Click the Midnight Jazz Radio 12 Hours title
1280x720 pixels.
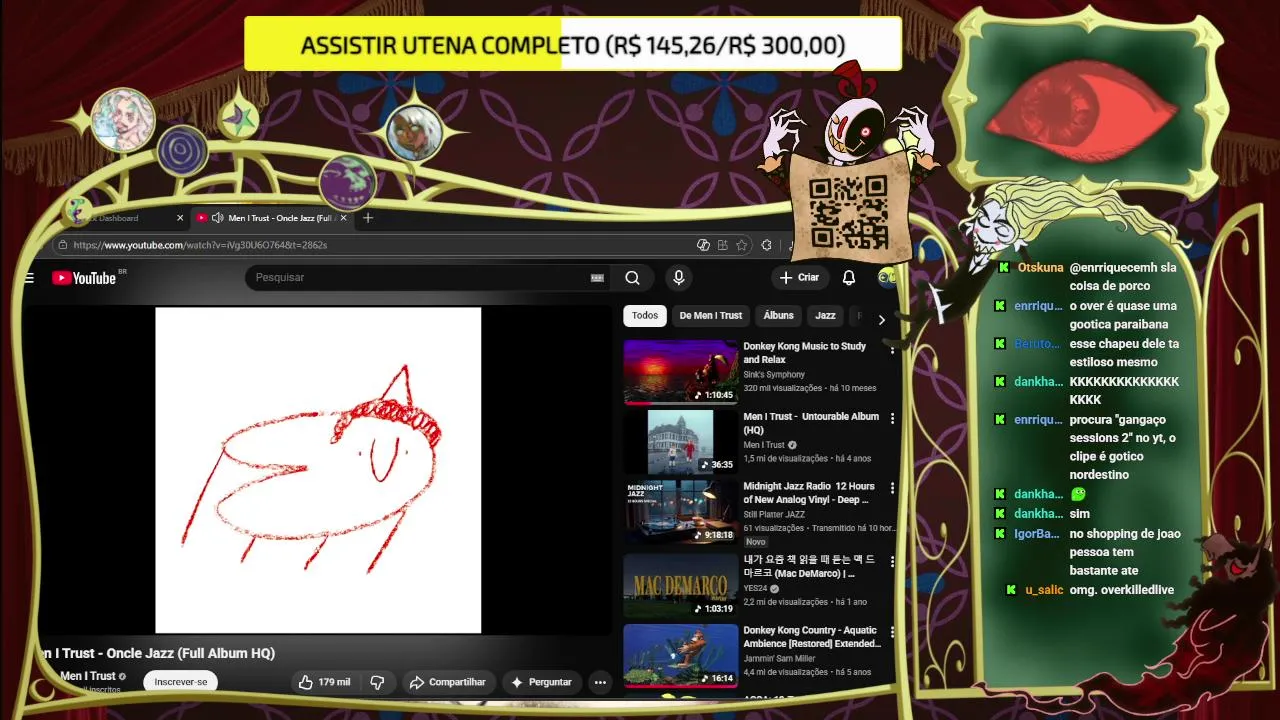point(809,493)
